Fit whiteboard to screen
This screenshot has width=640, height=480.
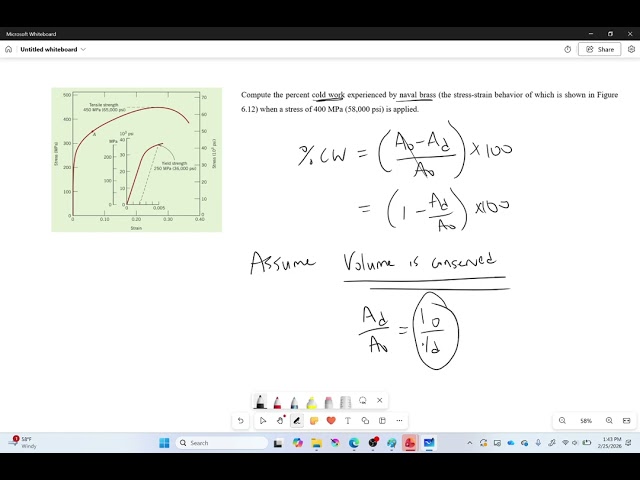(627, 420)
